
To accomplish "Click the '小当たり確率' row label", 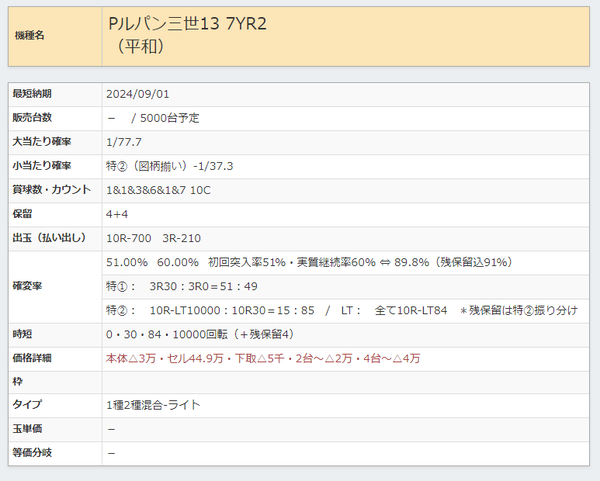I will click(42, 166).
